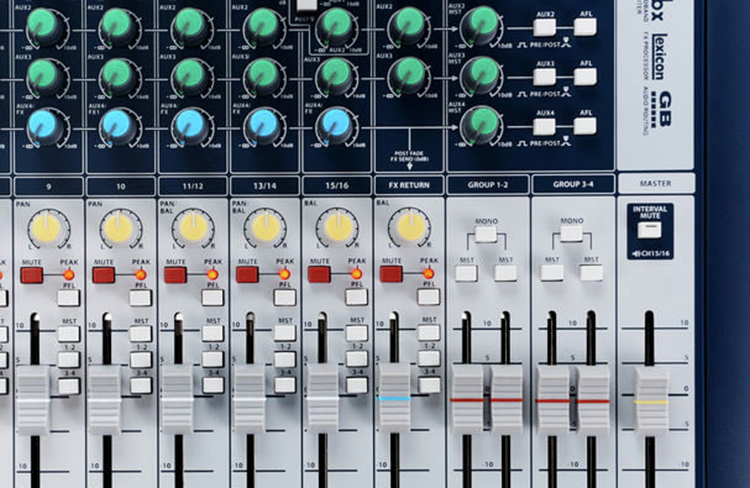Route channel 9 to group 1-2

click(69, 360)
